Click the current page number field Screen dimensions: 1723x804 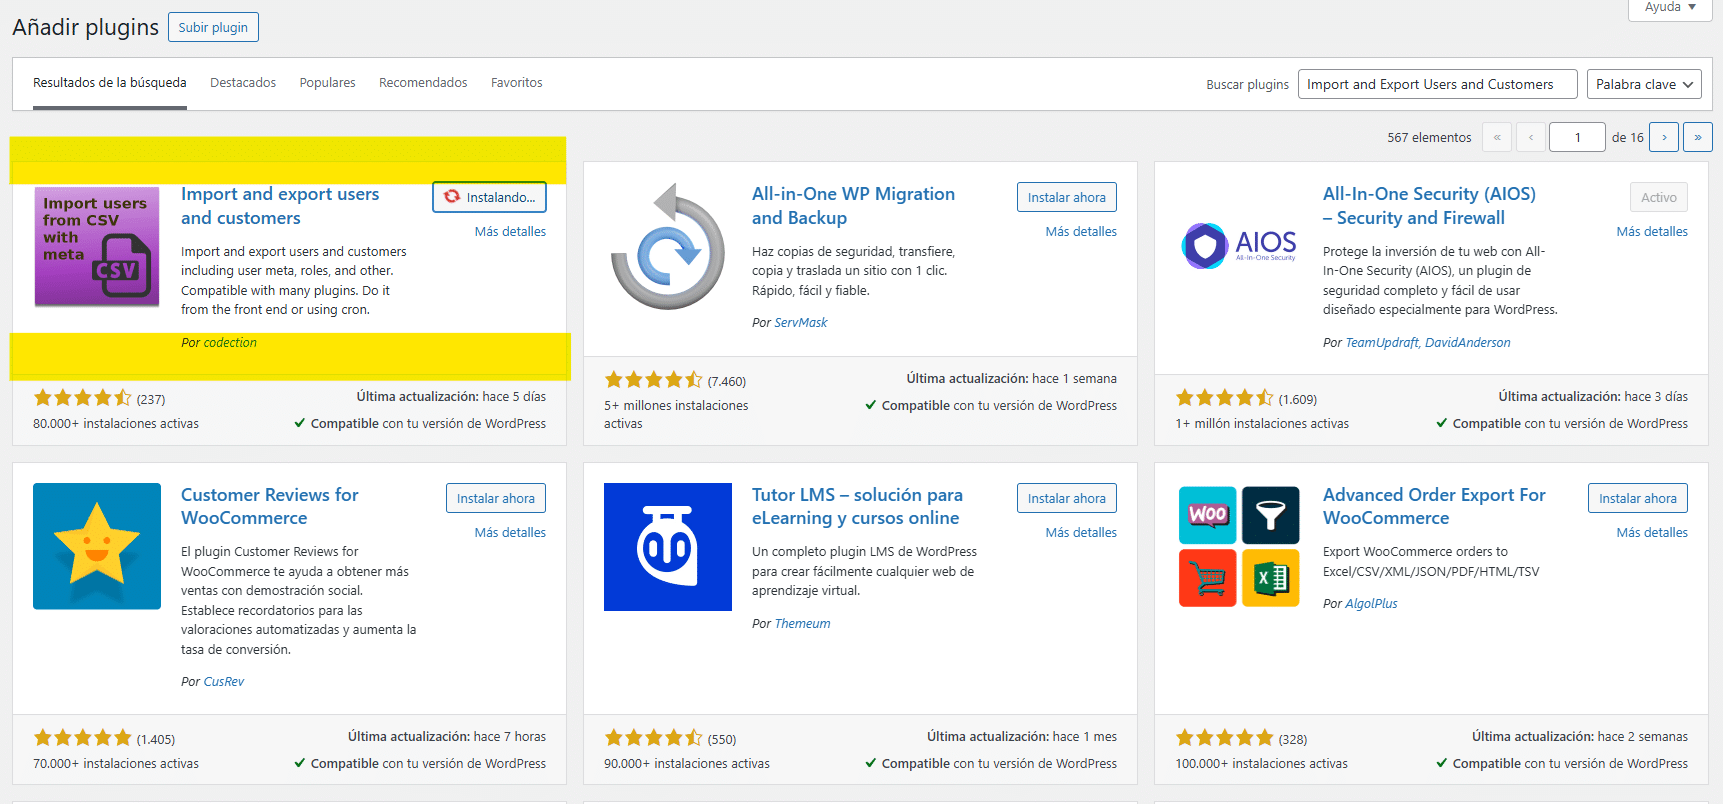click(x=1576, y=137)
